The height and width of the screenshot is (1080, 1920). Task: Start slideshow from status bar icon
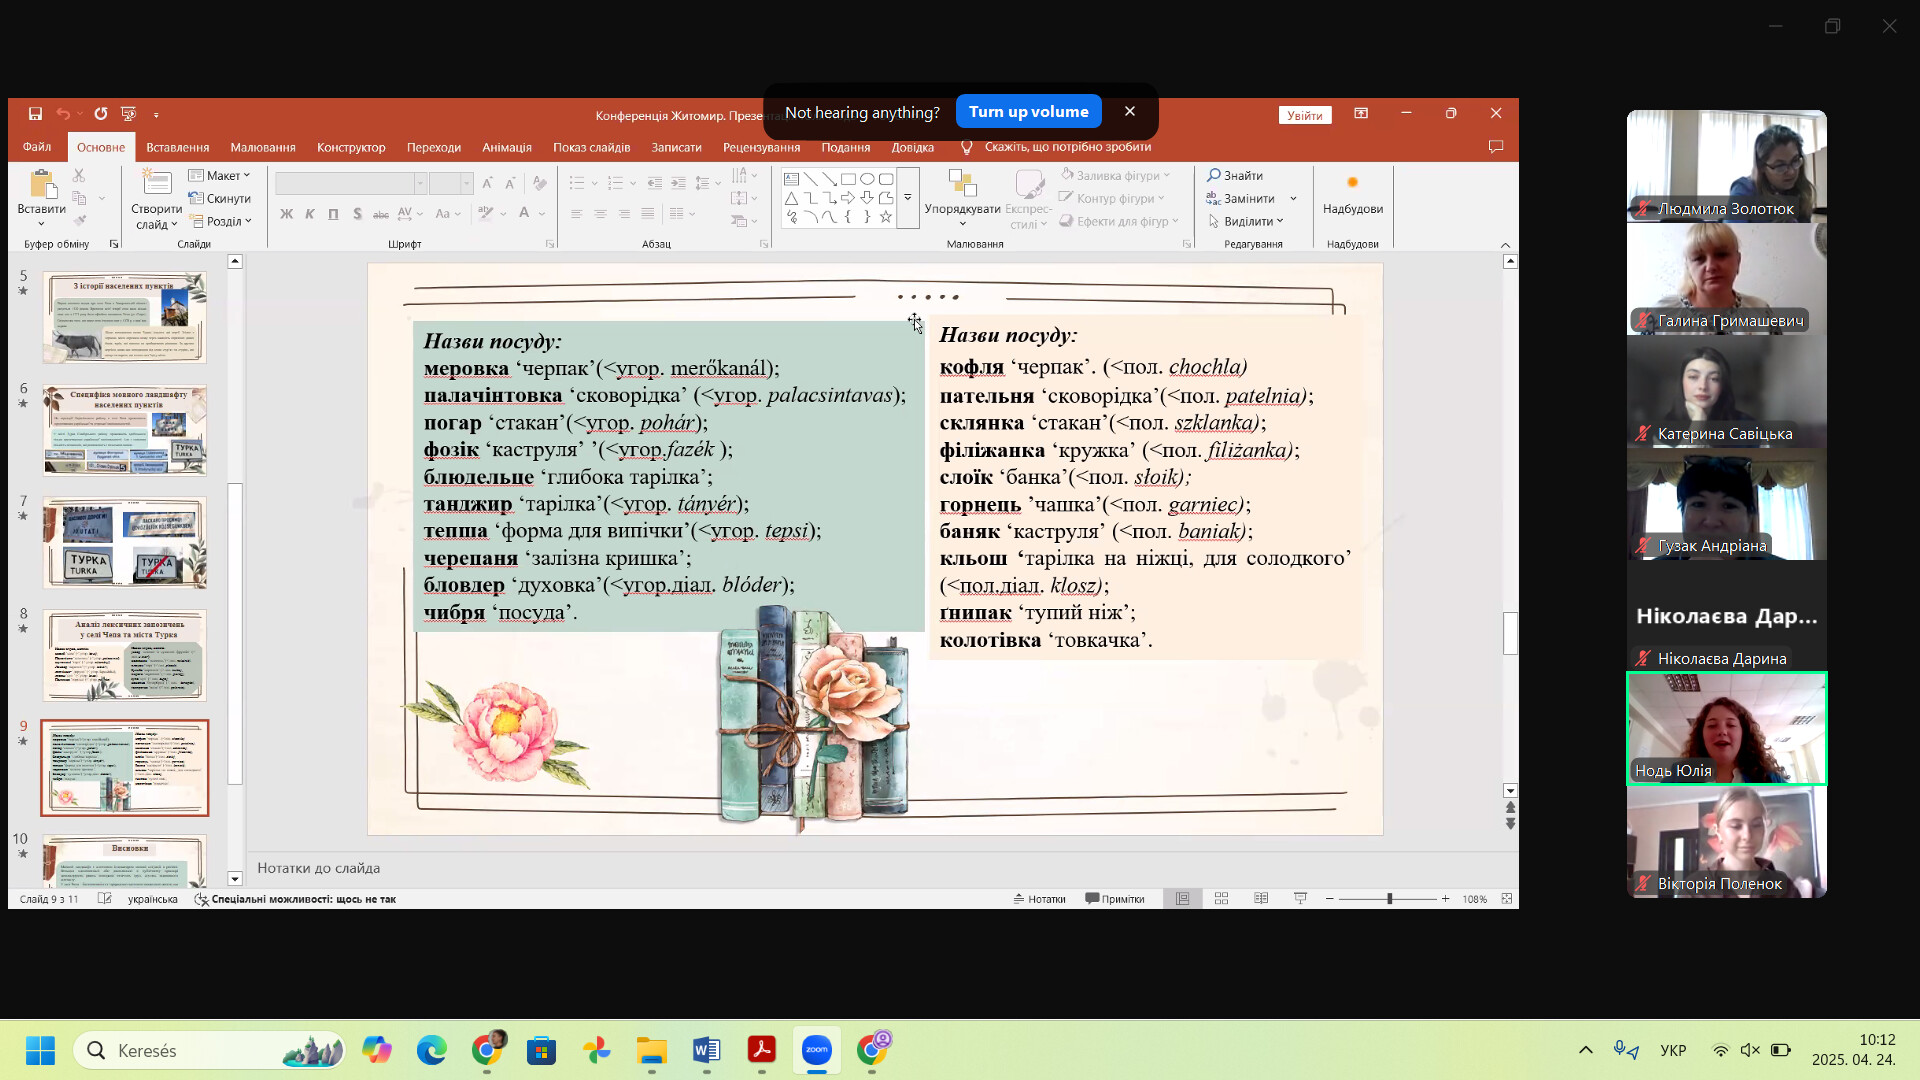[1300, 899]
